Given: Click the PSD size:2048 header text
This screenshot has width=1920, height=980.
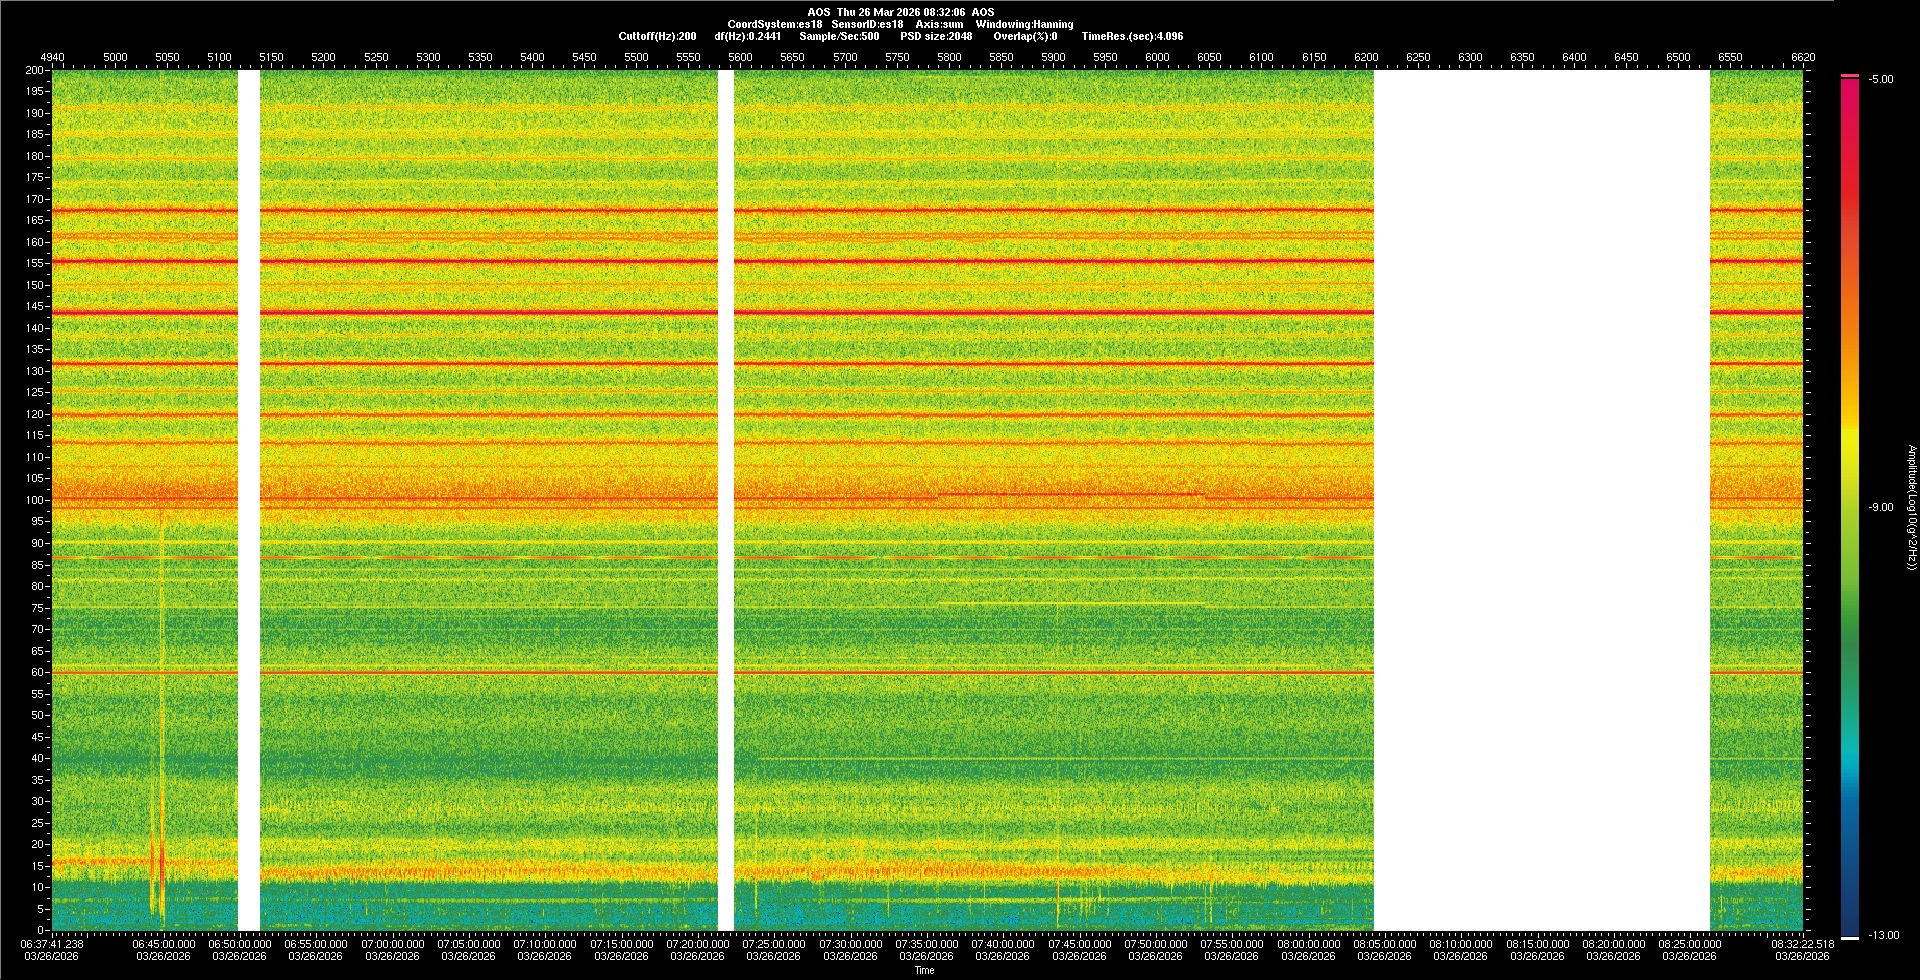Looking at the screenshot, I should pyautogui.click(x=936, y=36).
